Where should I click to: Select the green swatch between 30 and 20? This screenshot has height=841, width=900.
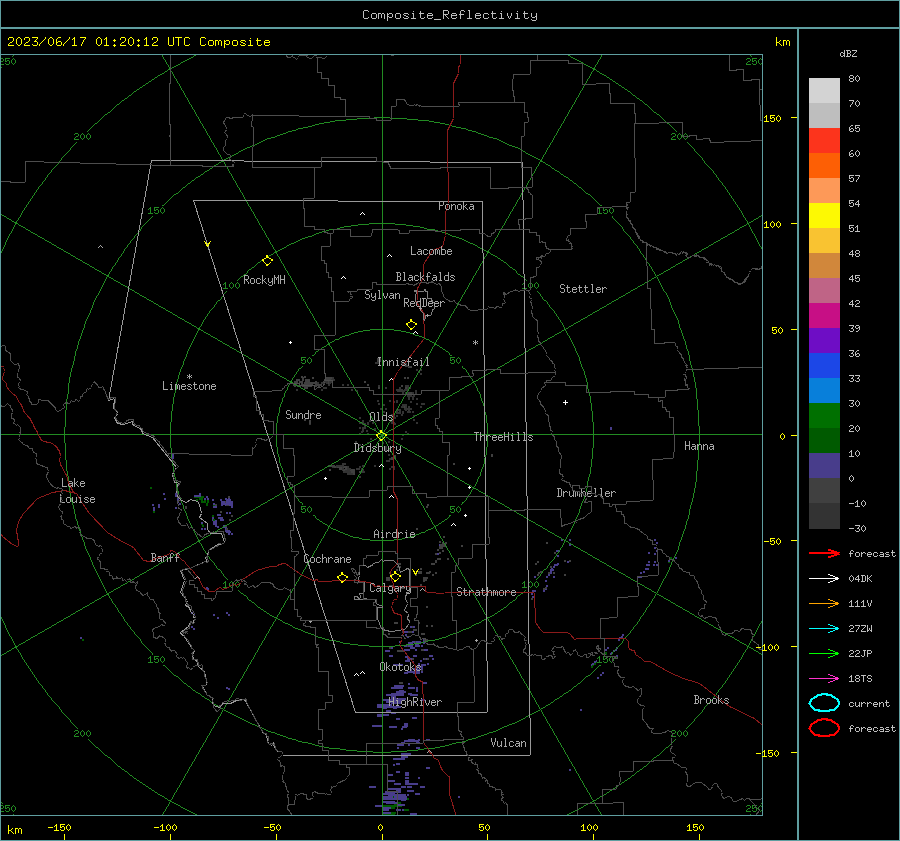click(824, 415)
